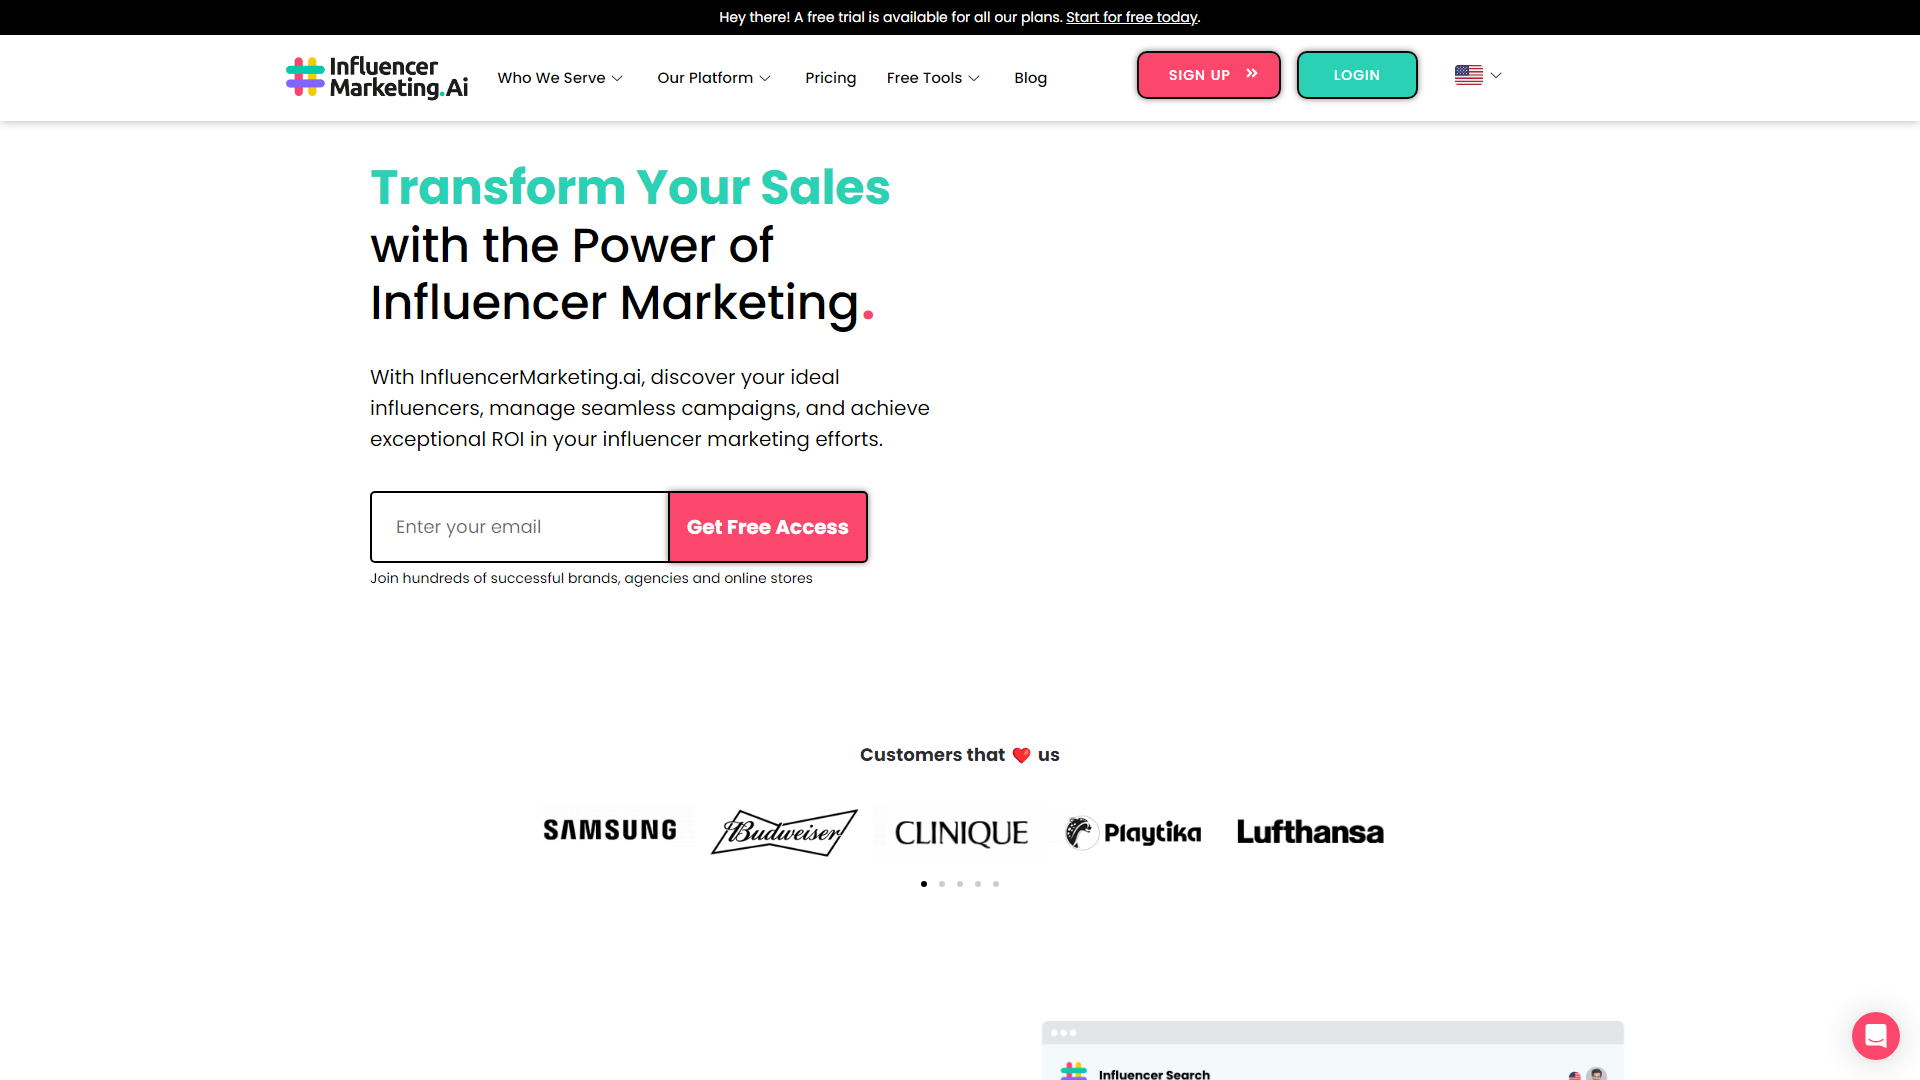The width and height of the screenshot is (1920, 1080).
Task: Click the Lufthansa customer logo
Action: (x=1310, y=832)
